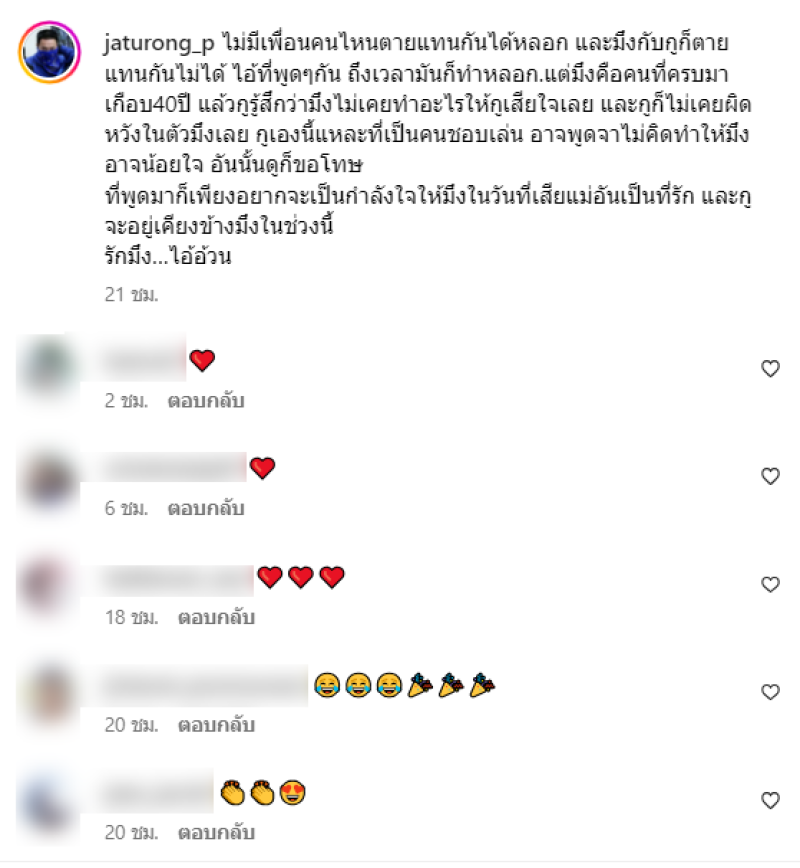Image resolution: width=800 pixels, height=868 pixels.
Task: Like the three red hearts comment
Action: pos(770,585)
